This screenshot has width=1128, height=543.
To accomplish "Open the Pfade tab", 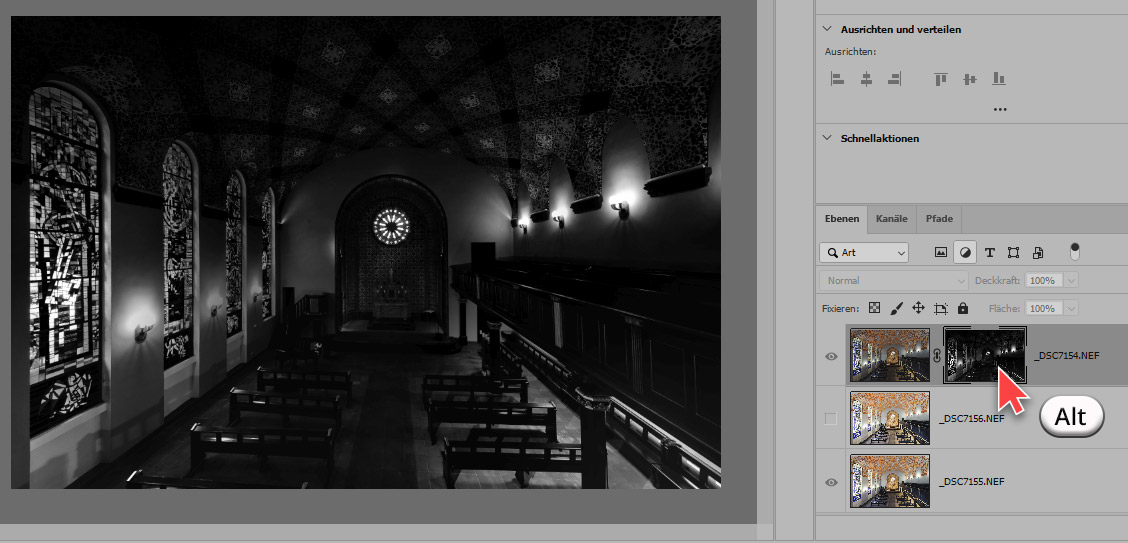I will [x=939, y=218].
